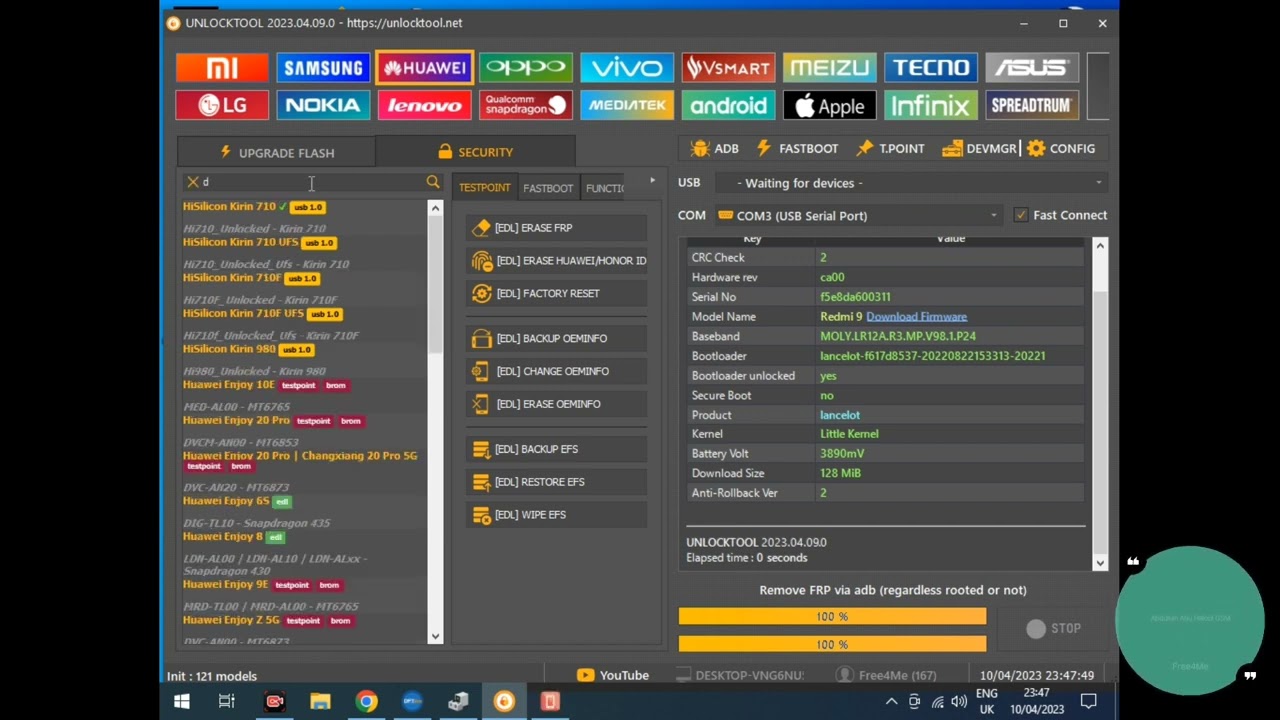This screenshot has height=720, width=1280.
Task: Click the STOP button
Action: [1054, 628]
